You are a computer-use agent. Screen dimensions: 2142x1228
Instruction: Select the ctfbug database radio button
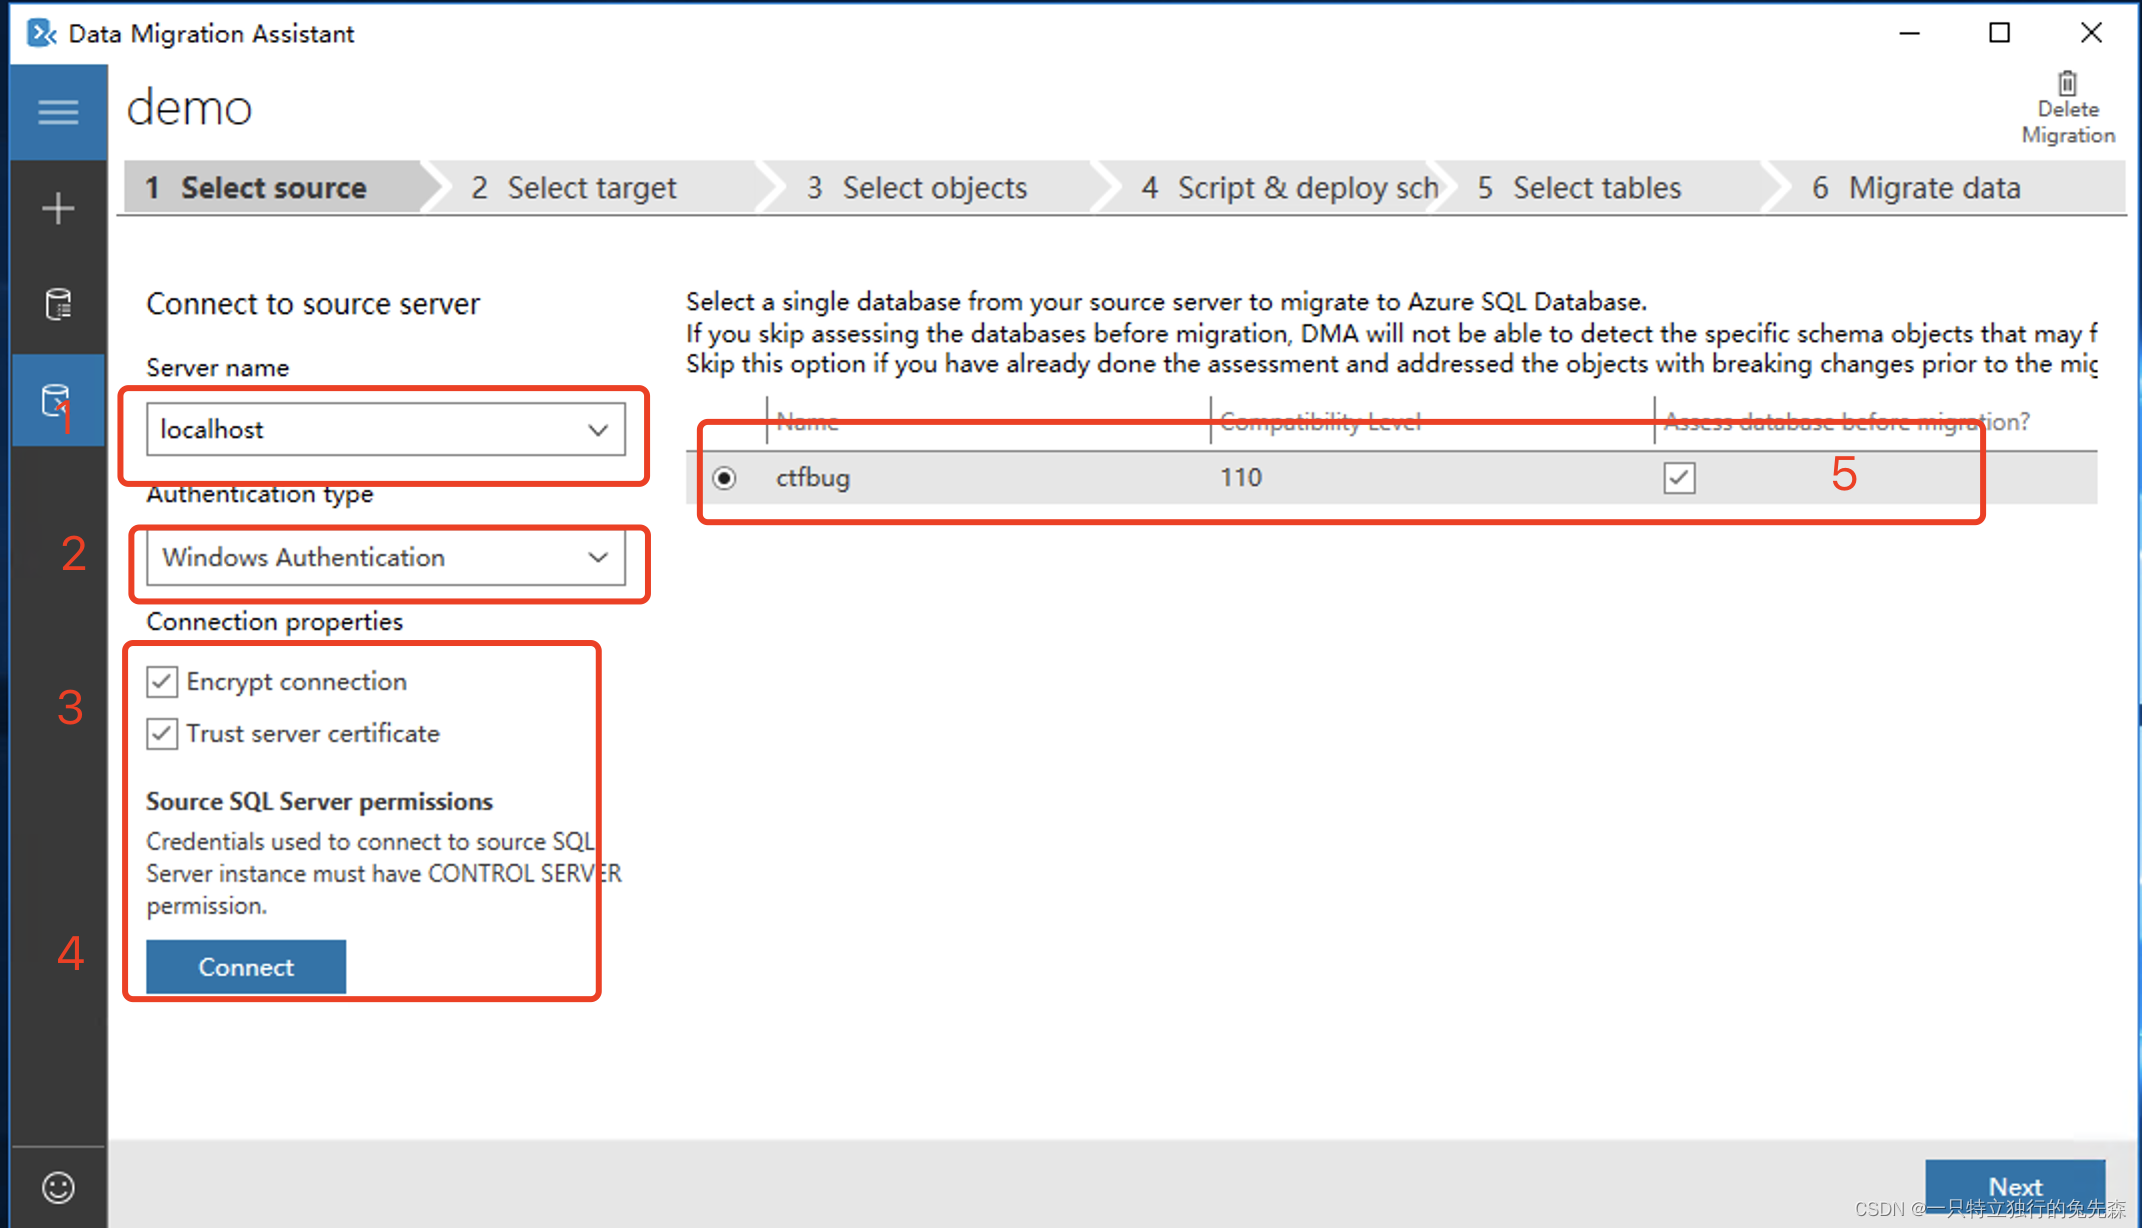point(724,476)
